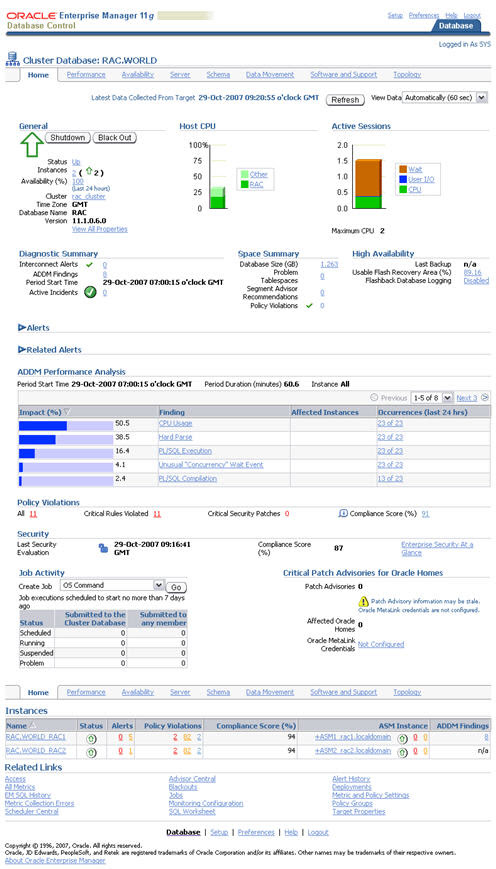Open the Hard Parse finding link
The image size is (496, 869).
point(175,437)
